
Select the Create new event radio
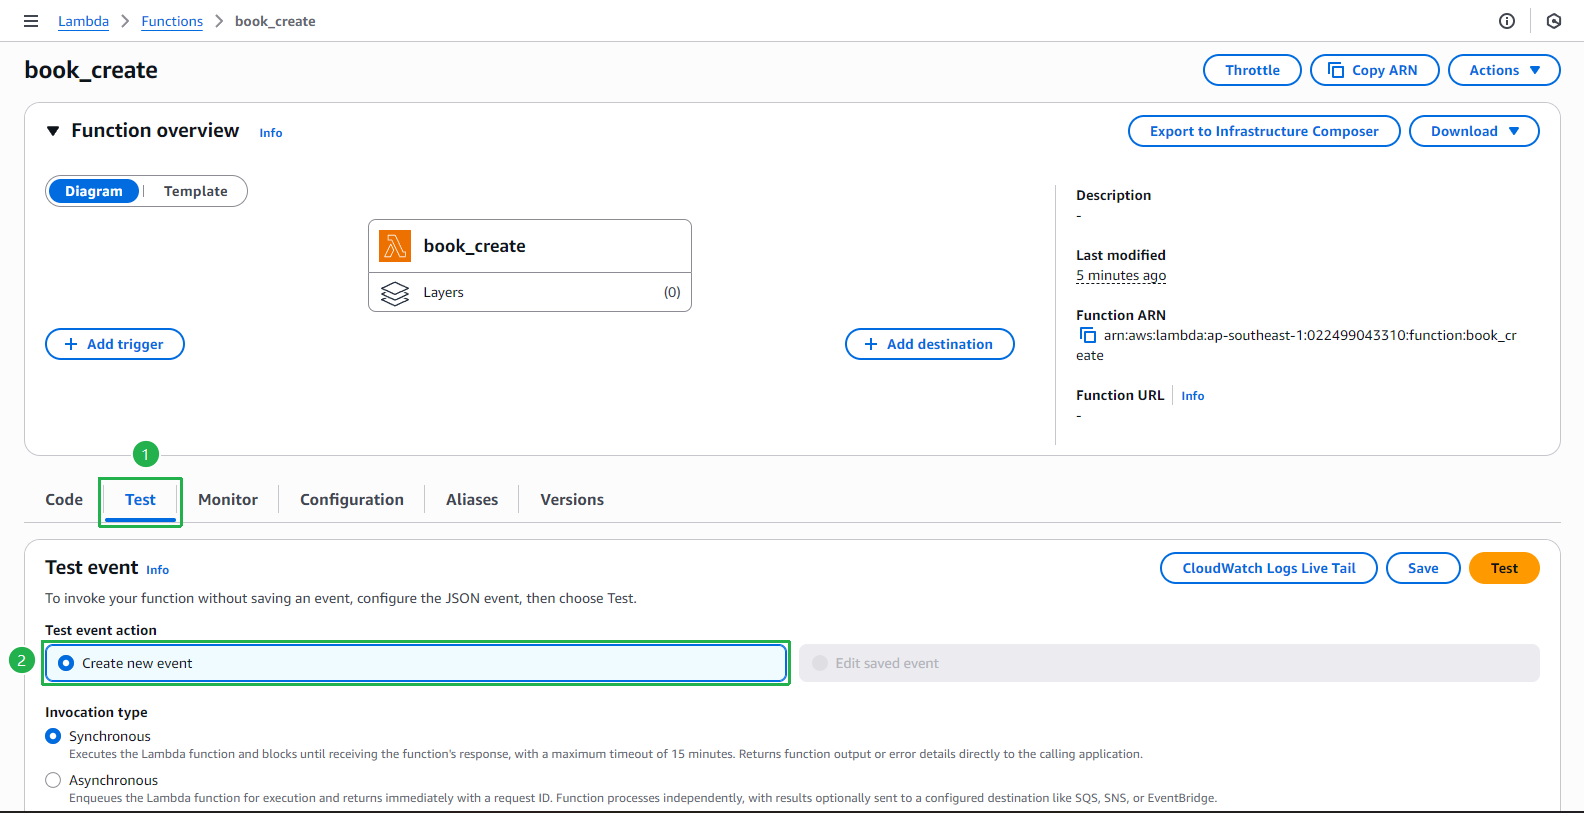pyautogui.click(x=66, y=663)
